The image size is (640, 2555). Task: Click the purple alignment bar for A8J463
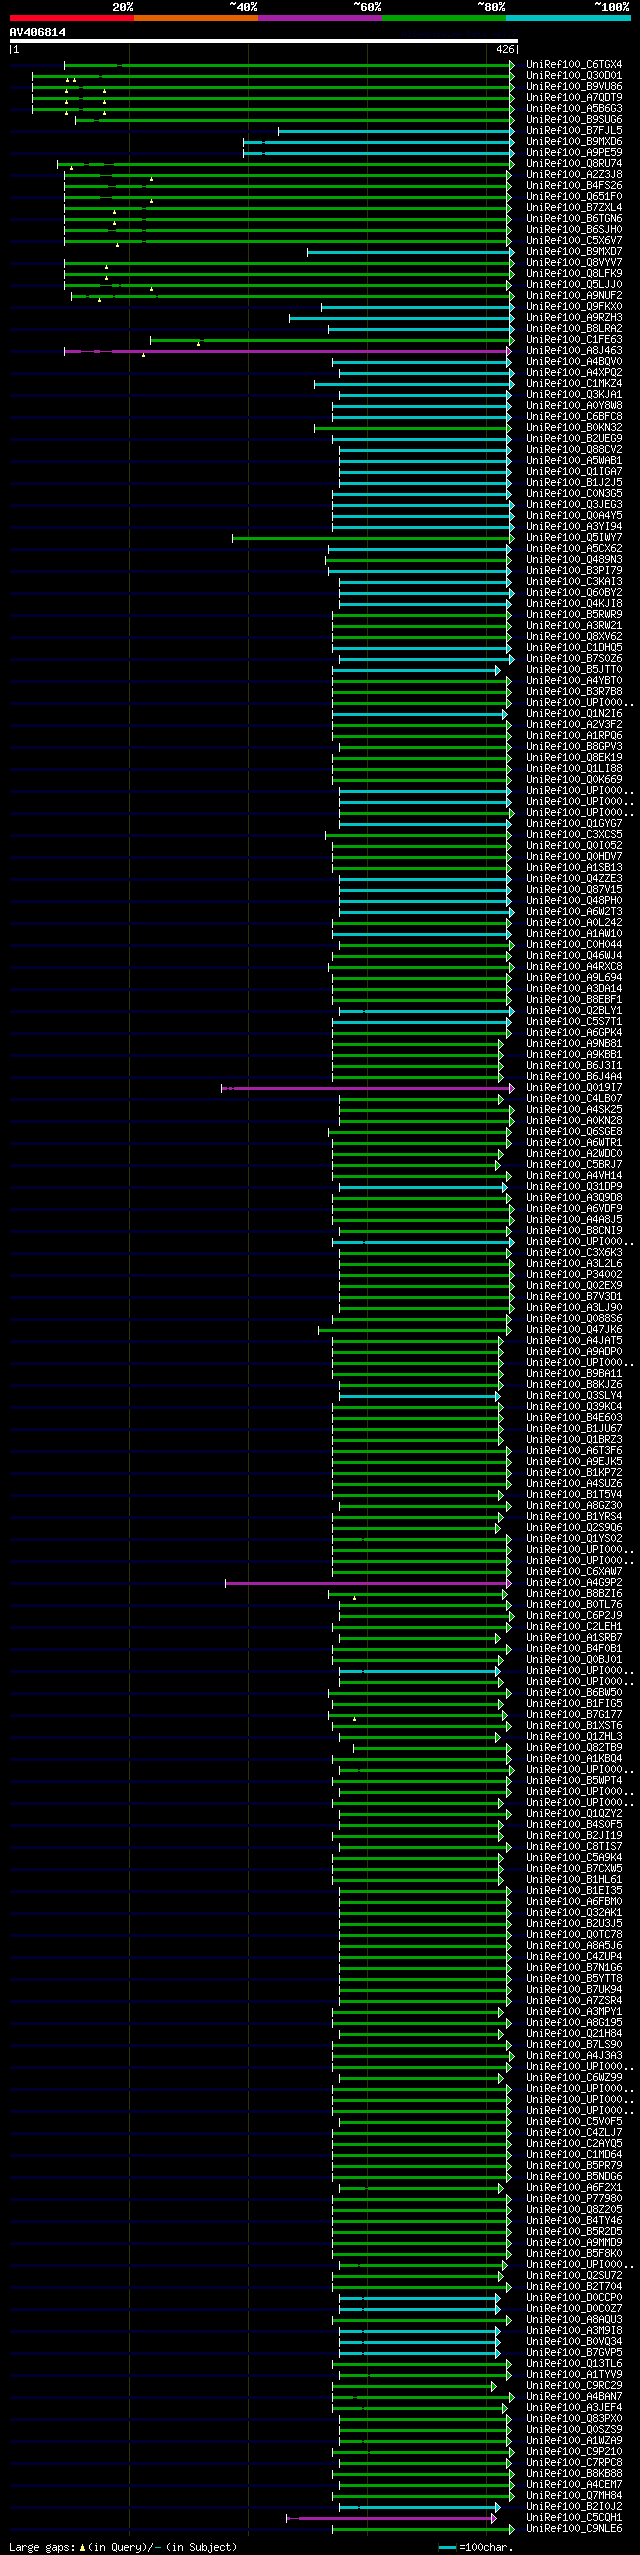click(x=288, y=351)
